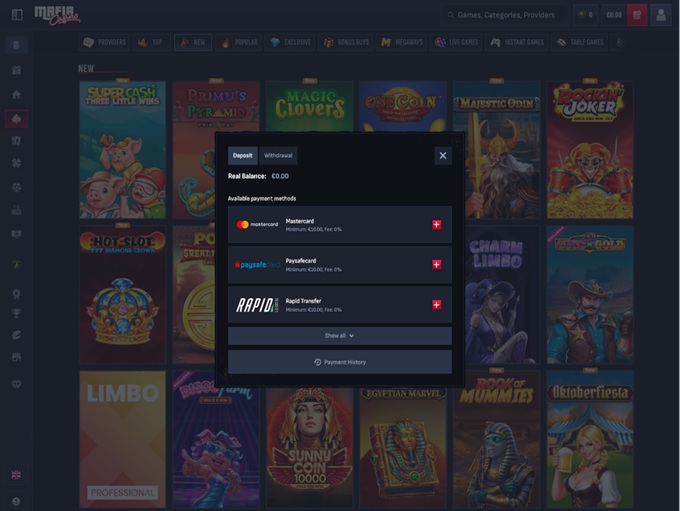Open the user profile icon
This screenshot has height=511, width=680.
point(661,15)
